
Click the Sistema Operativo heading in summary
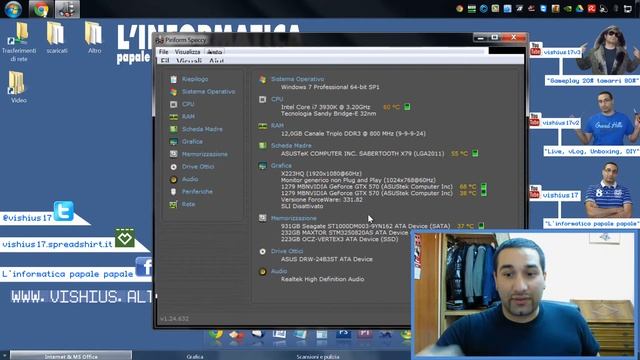tap(297, 79)
